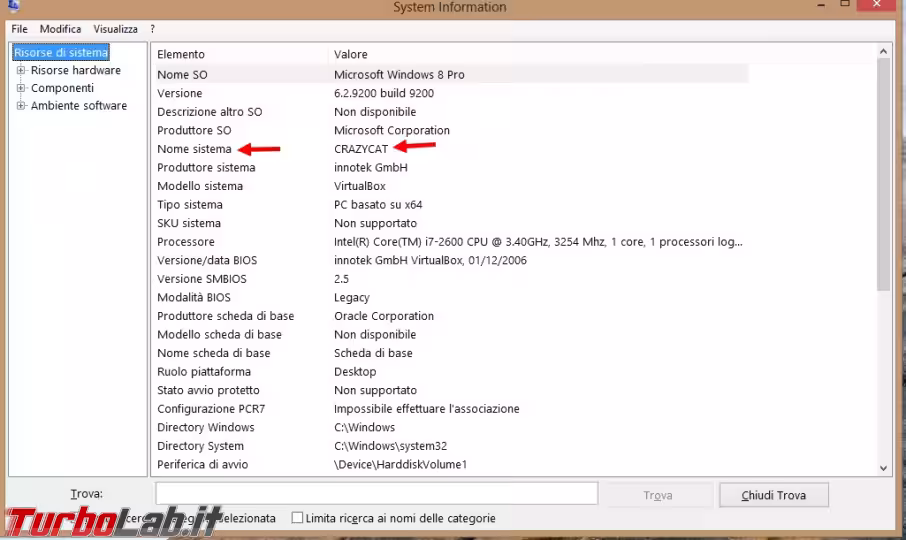Viewport: 906px width, 540px height.
Task: Click the Trova search button
Action: click(657, 495)
